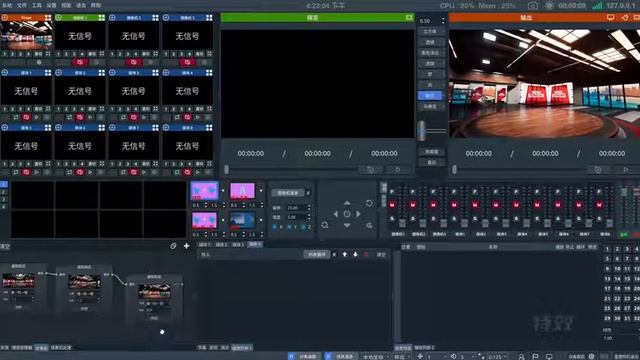Image resolution: width=640 pixels, height=360 pixels.
Task: Toggle the Z axis checkbox in the PTZ panel
Action: pyautogui.click(x=303, y=227)
